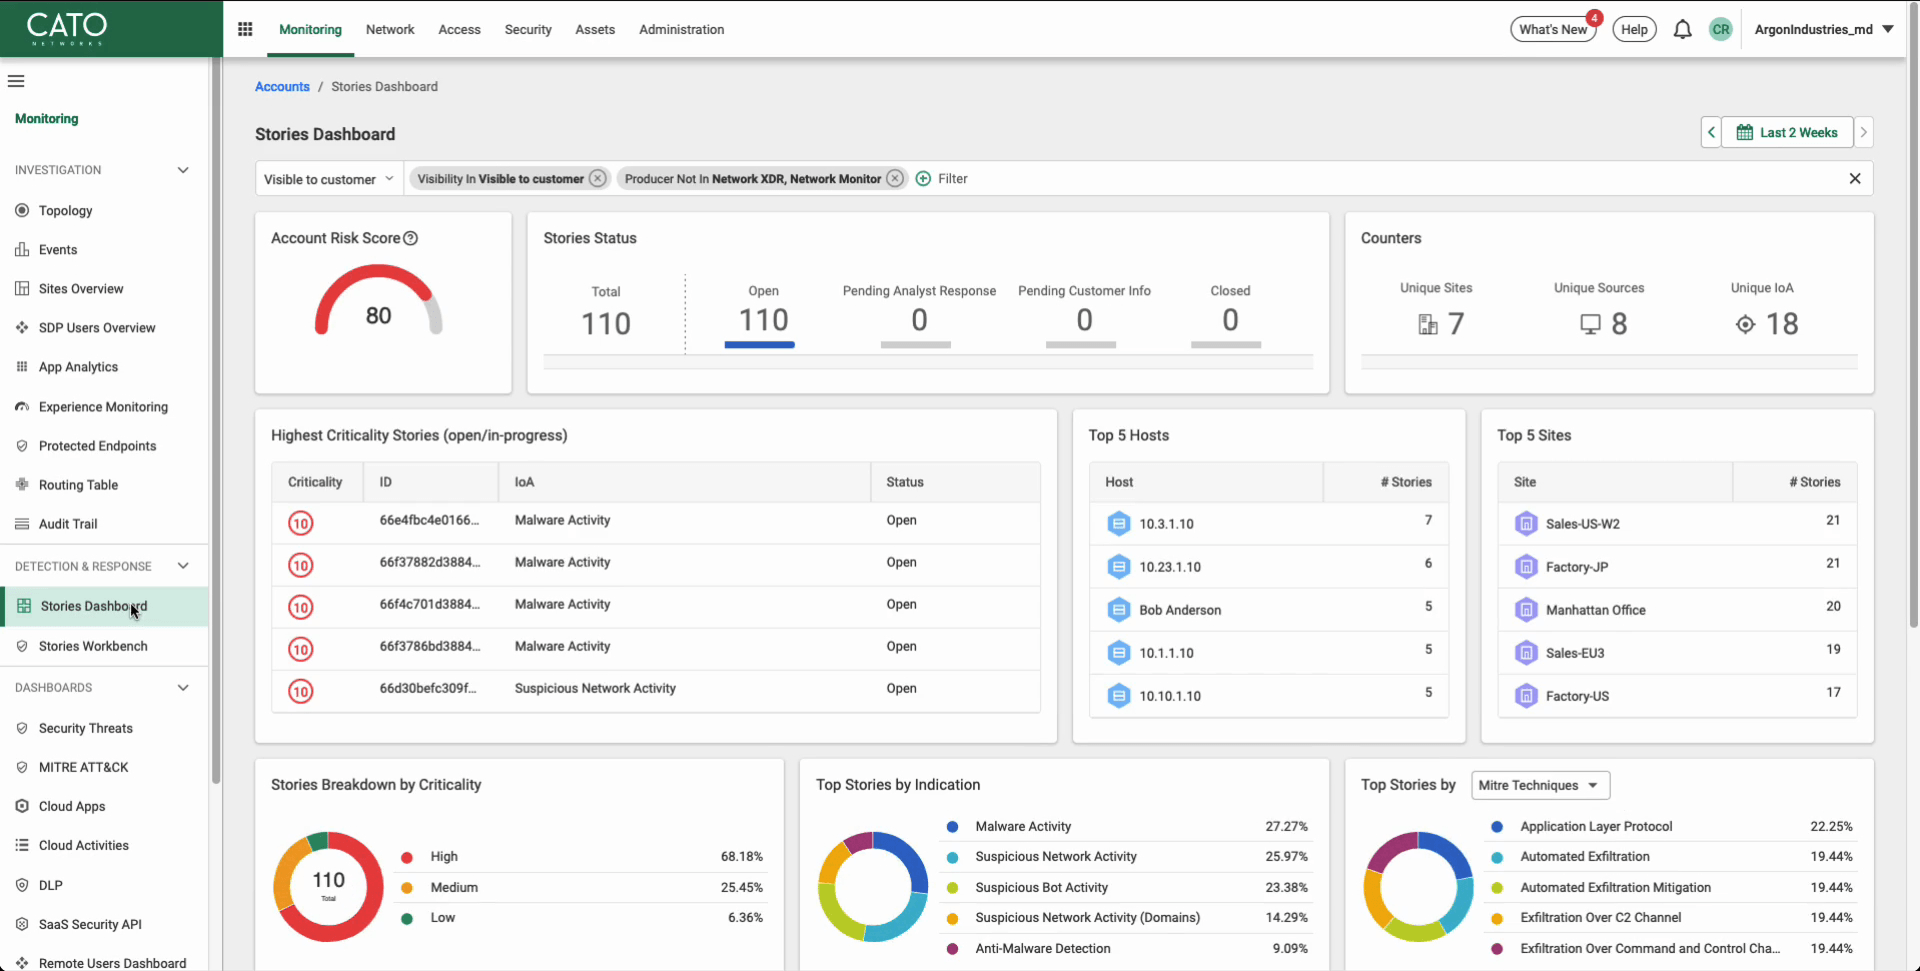Remove the Producer Not In filter chip
Image resolution: width=1920 pixels, height=971 pixels.
[x=895, y=178]
